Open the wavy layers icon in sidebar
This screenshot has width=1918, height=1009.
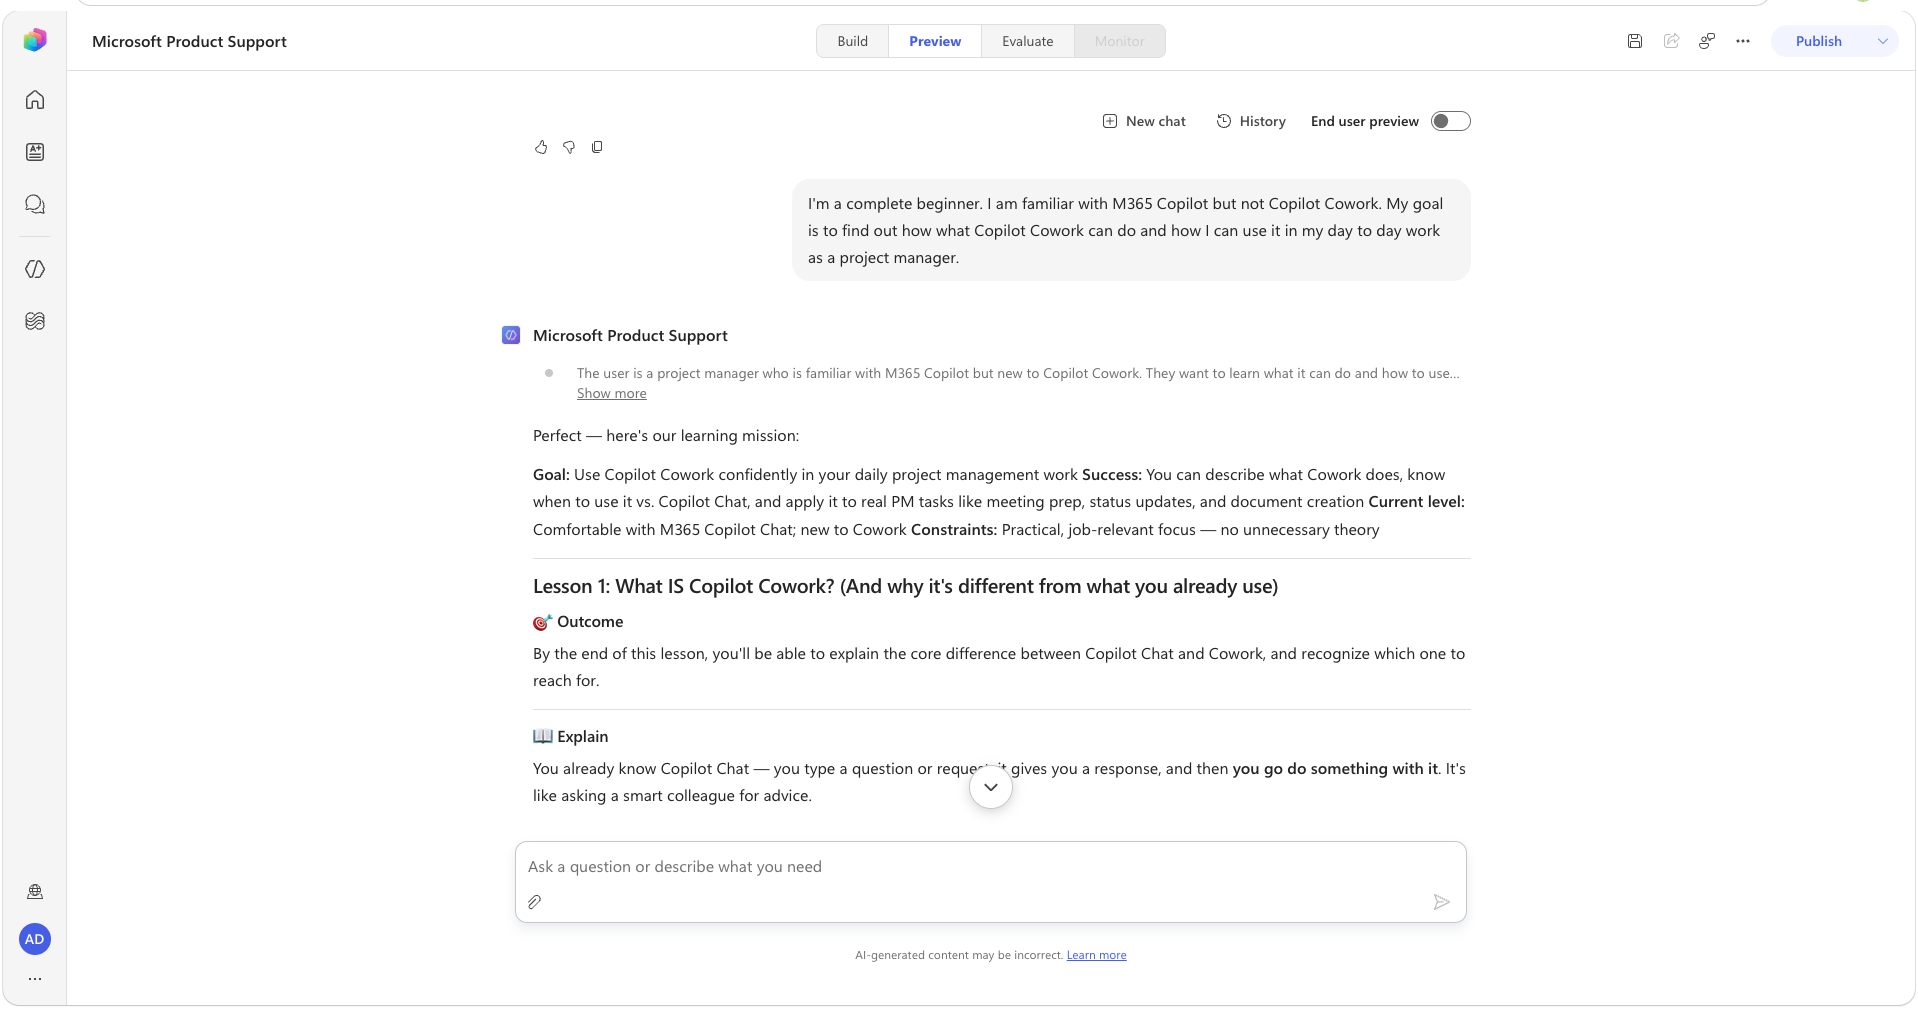pyautogui.click(x=35, y=321)
